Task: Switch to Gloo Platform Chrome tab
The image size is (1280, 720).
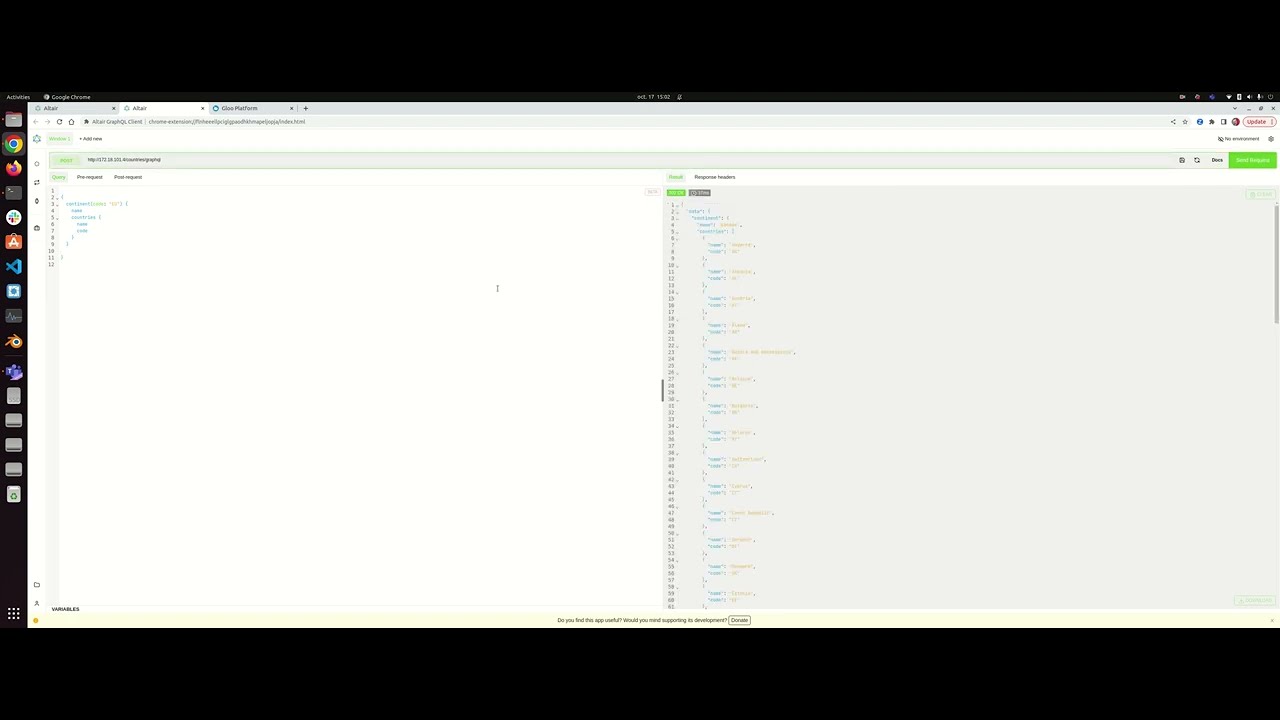Action: click(252, 108)
